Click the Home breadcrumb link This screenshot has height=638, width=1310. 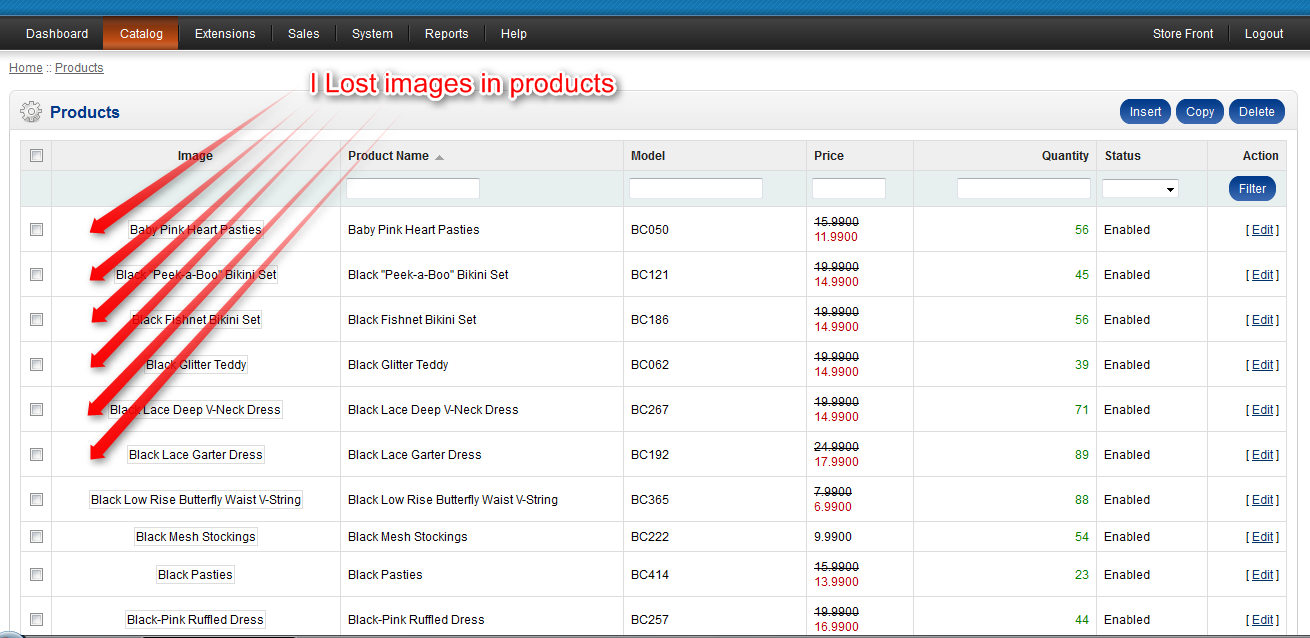pos(26,68)
